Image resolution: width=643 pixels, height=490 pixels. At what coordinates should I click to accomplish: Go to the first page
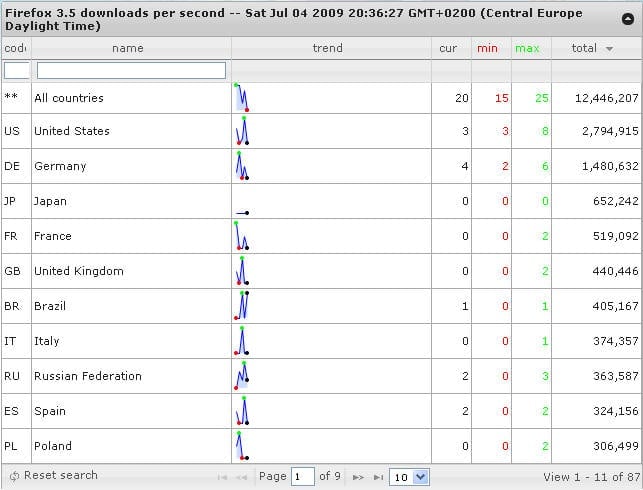coord(222,477)
